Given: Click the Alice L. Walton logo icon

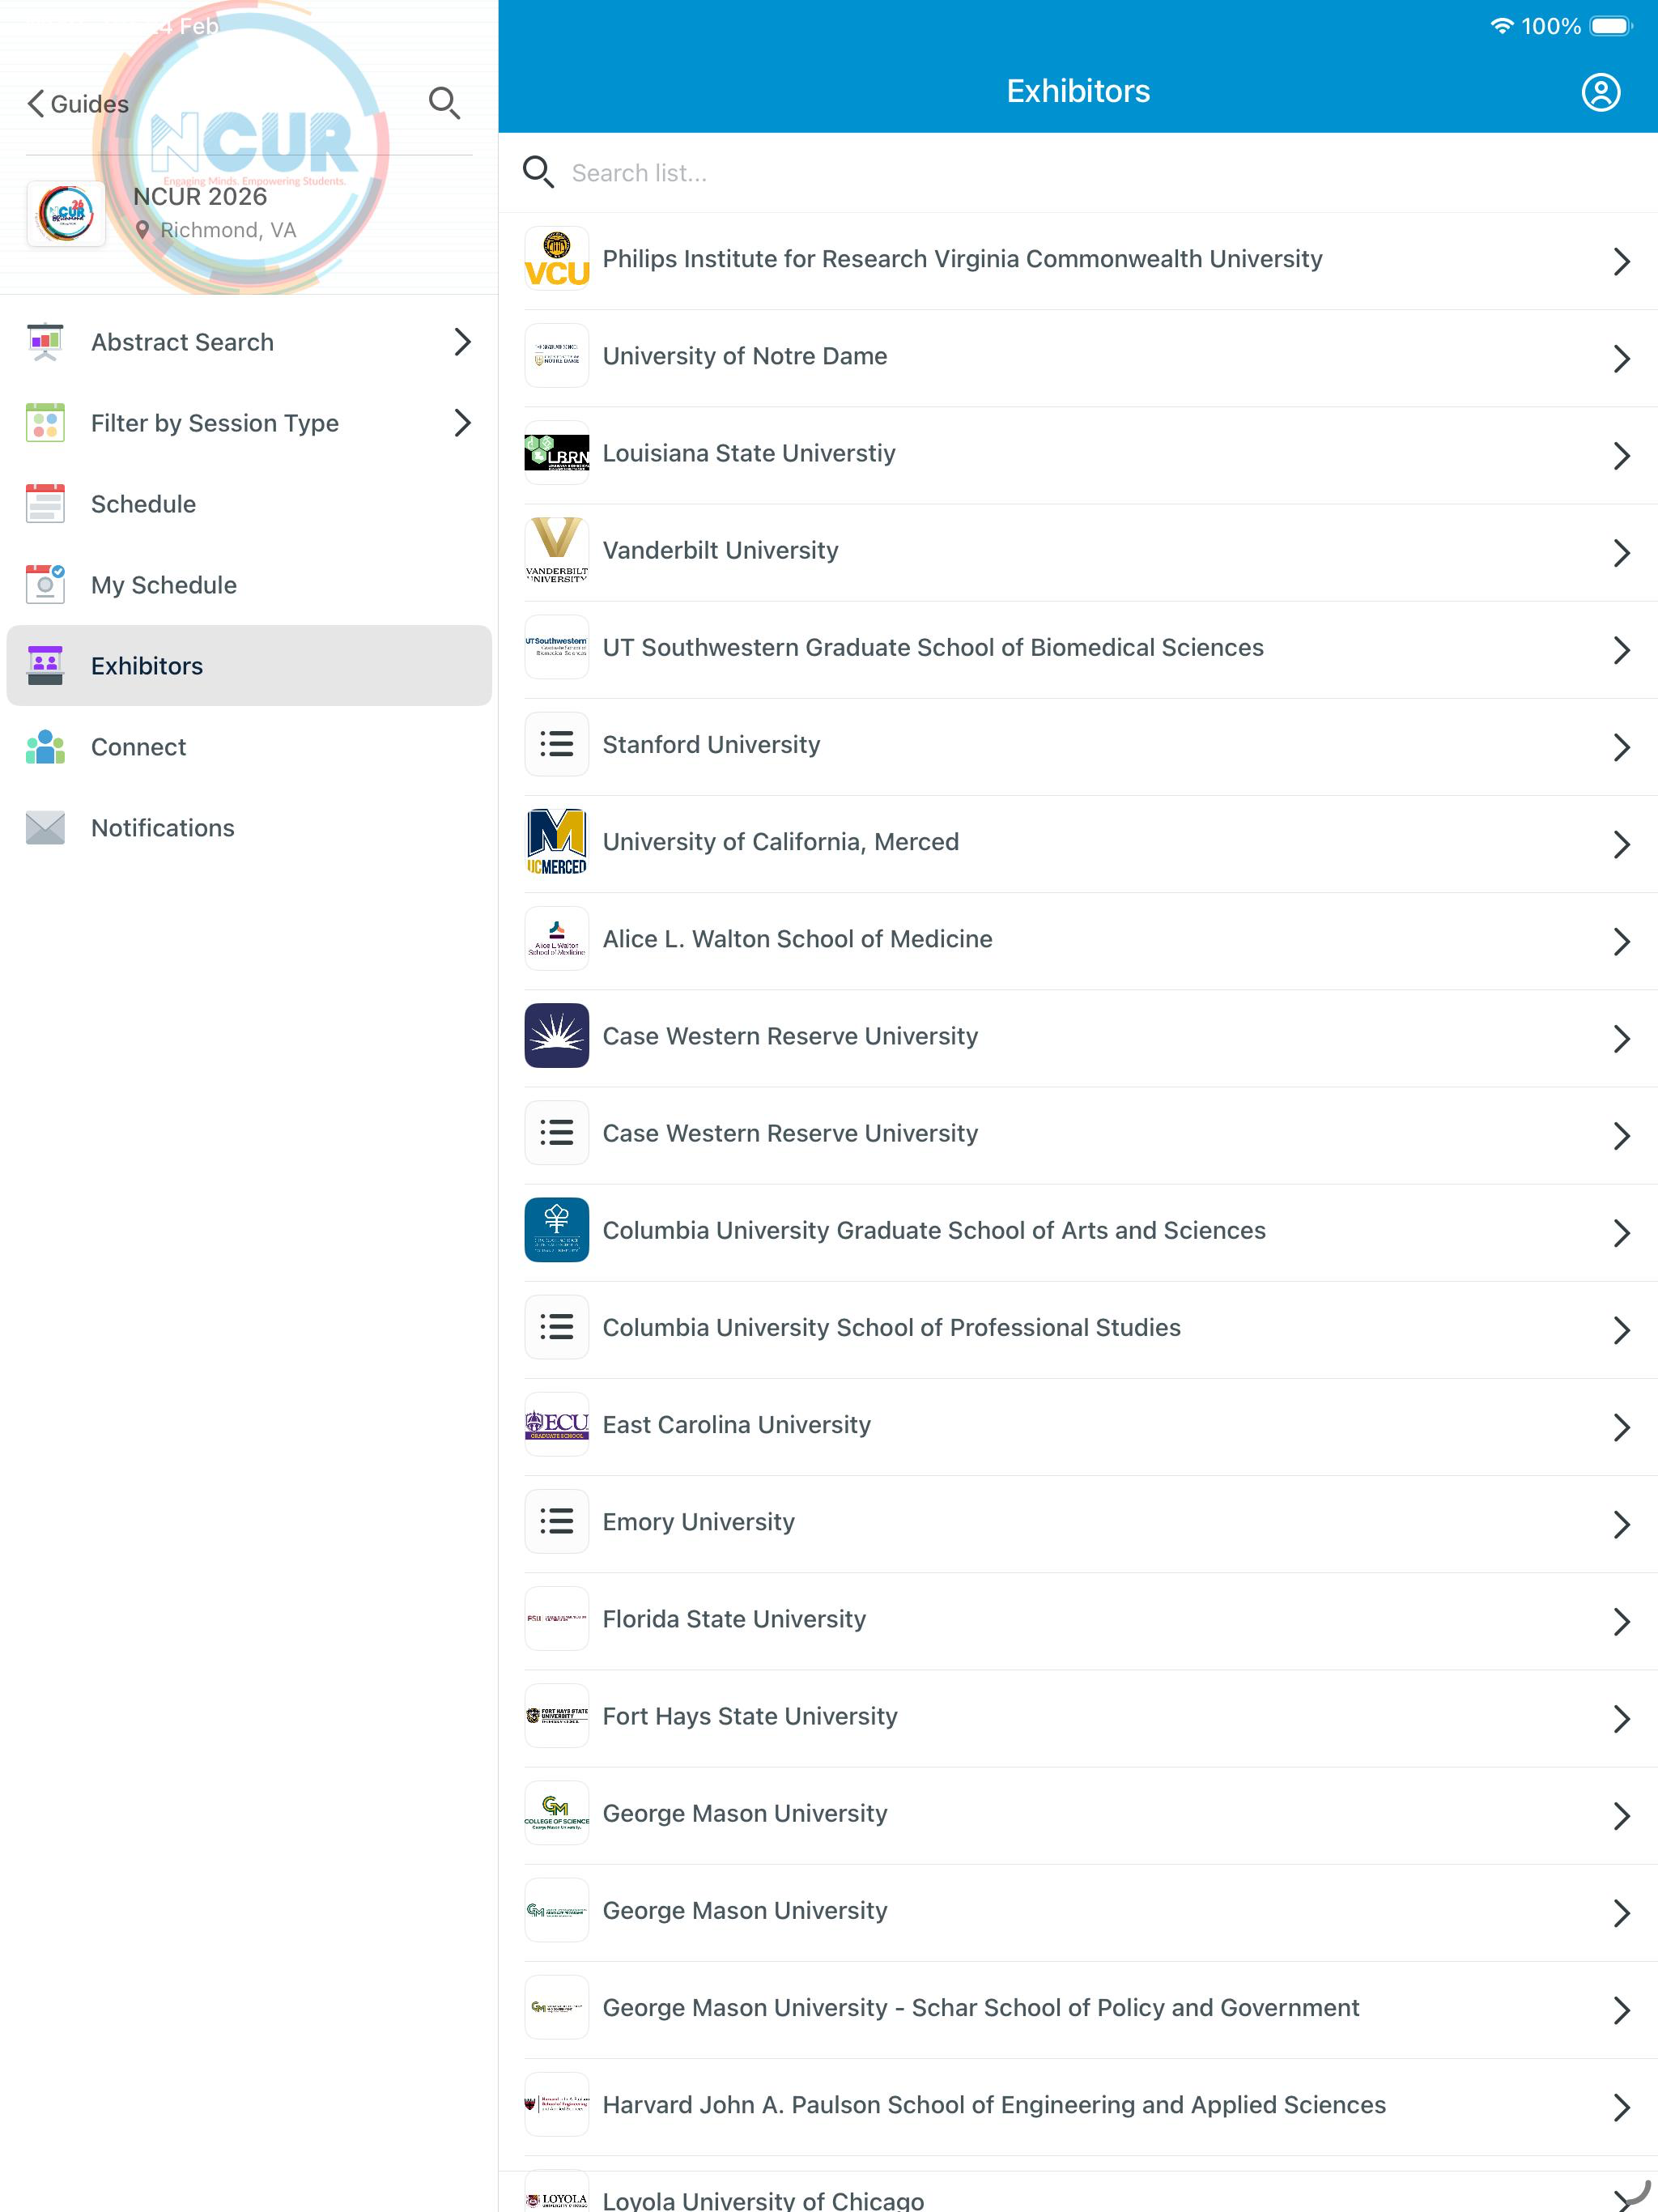Looking at the screenshot, I should (x=557, y=939).
